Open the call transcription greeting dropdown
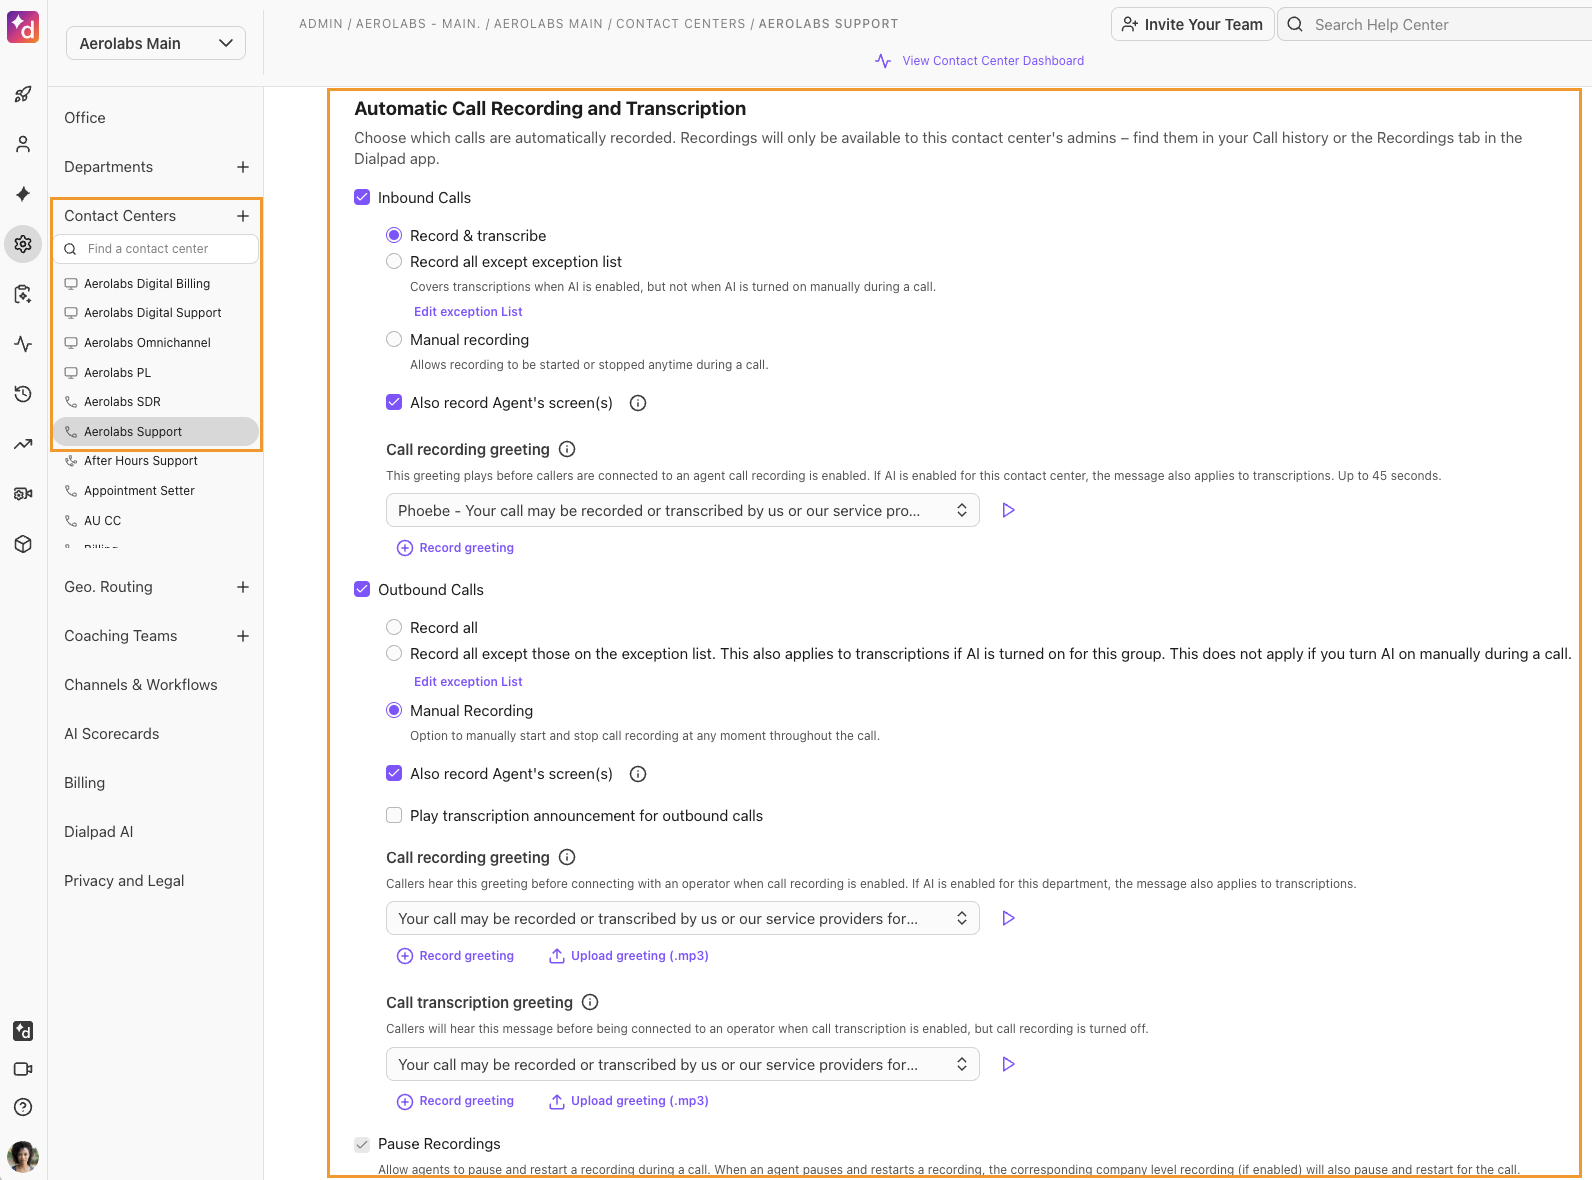The image size is (1592, 1180). (x=682, y=1064)
